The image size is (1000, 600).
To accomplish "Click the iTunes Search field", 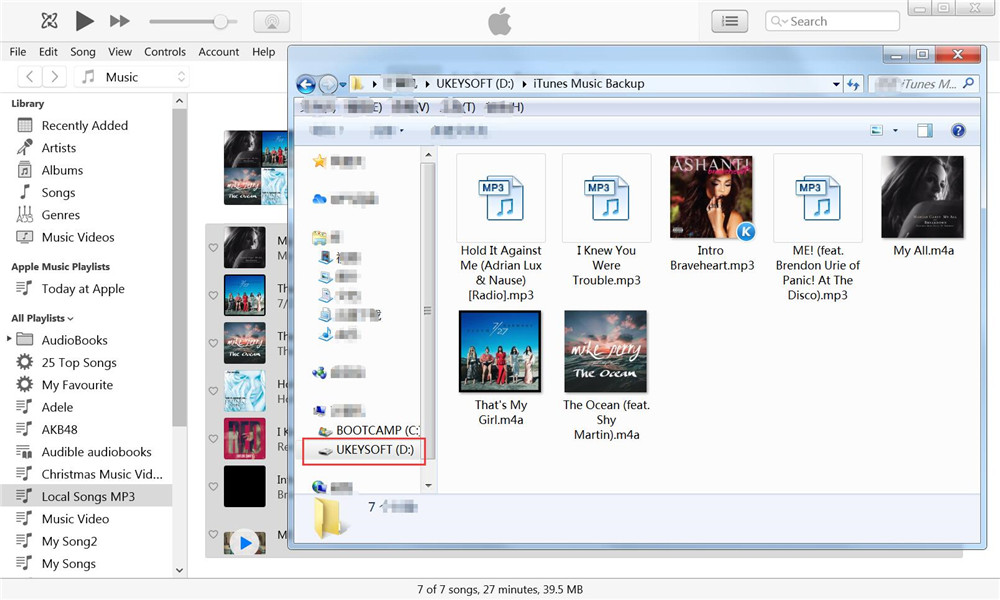I will point(832,21).
